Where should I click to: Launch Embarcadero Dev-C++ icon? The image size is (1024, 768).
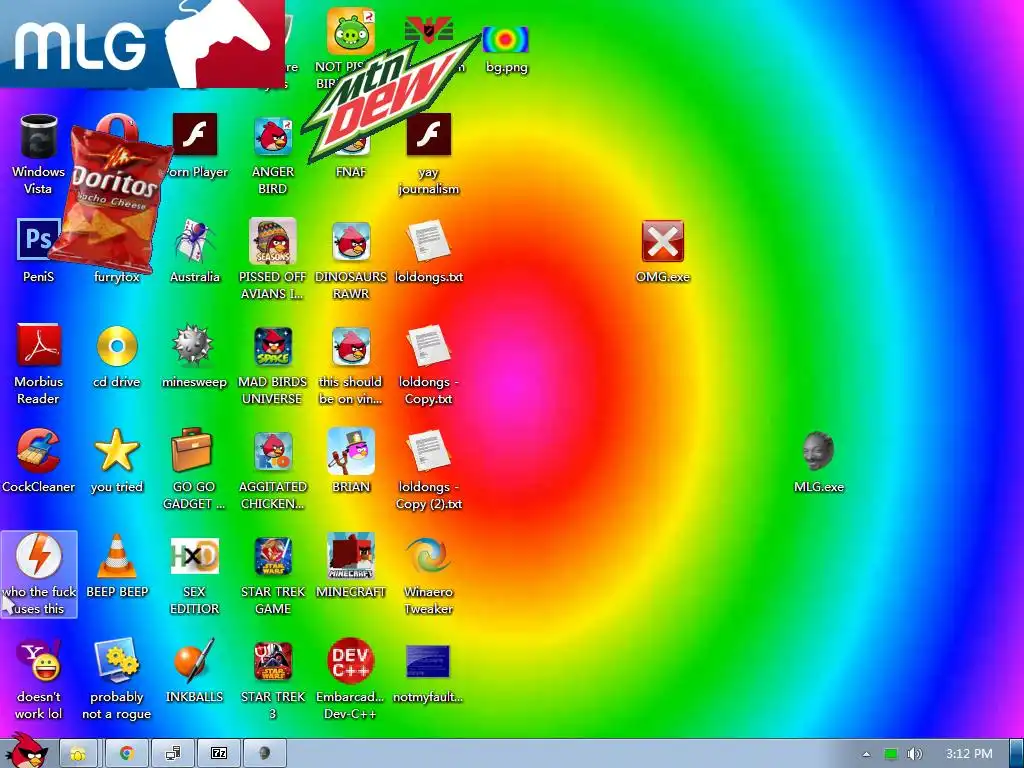pyautogui.click(x=351, y=660)
